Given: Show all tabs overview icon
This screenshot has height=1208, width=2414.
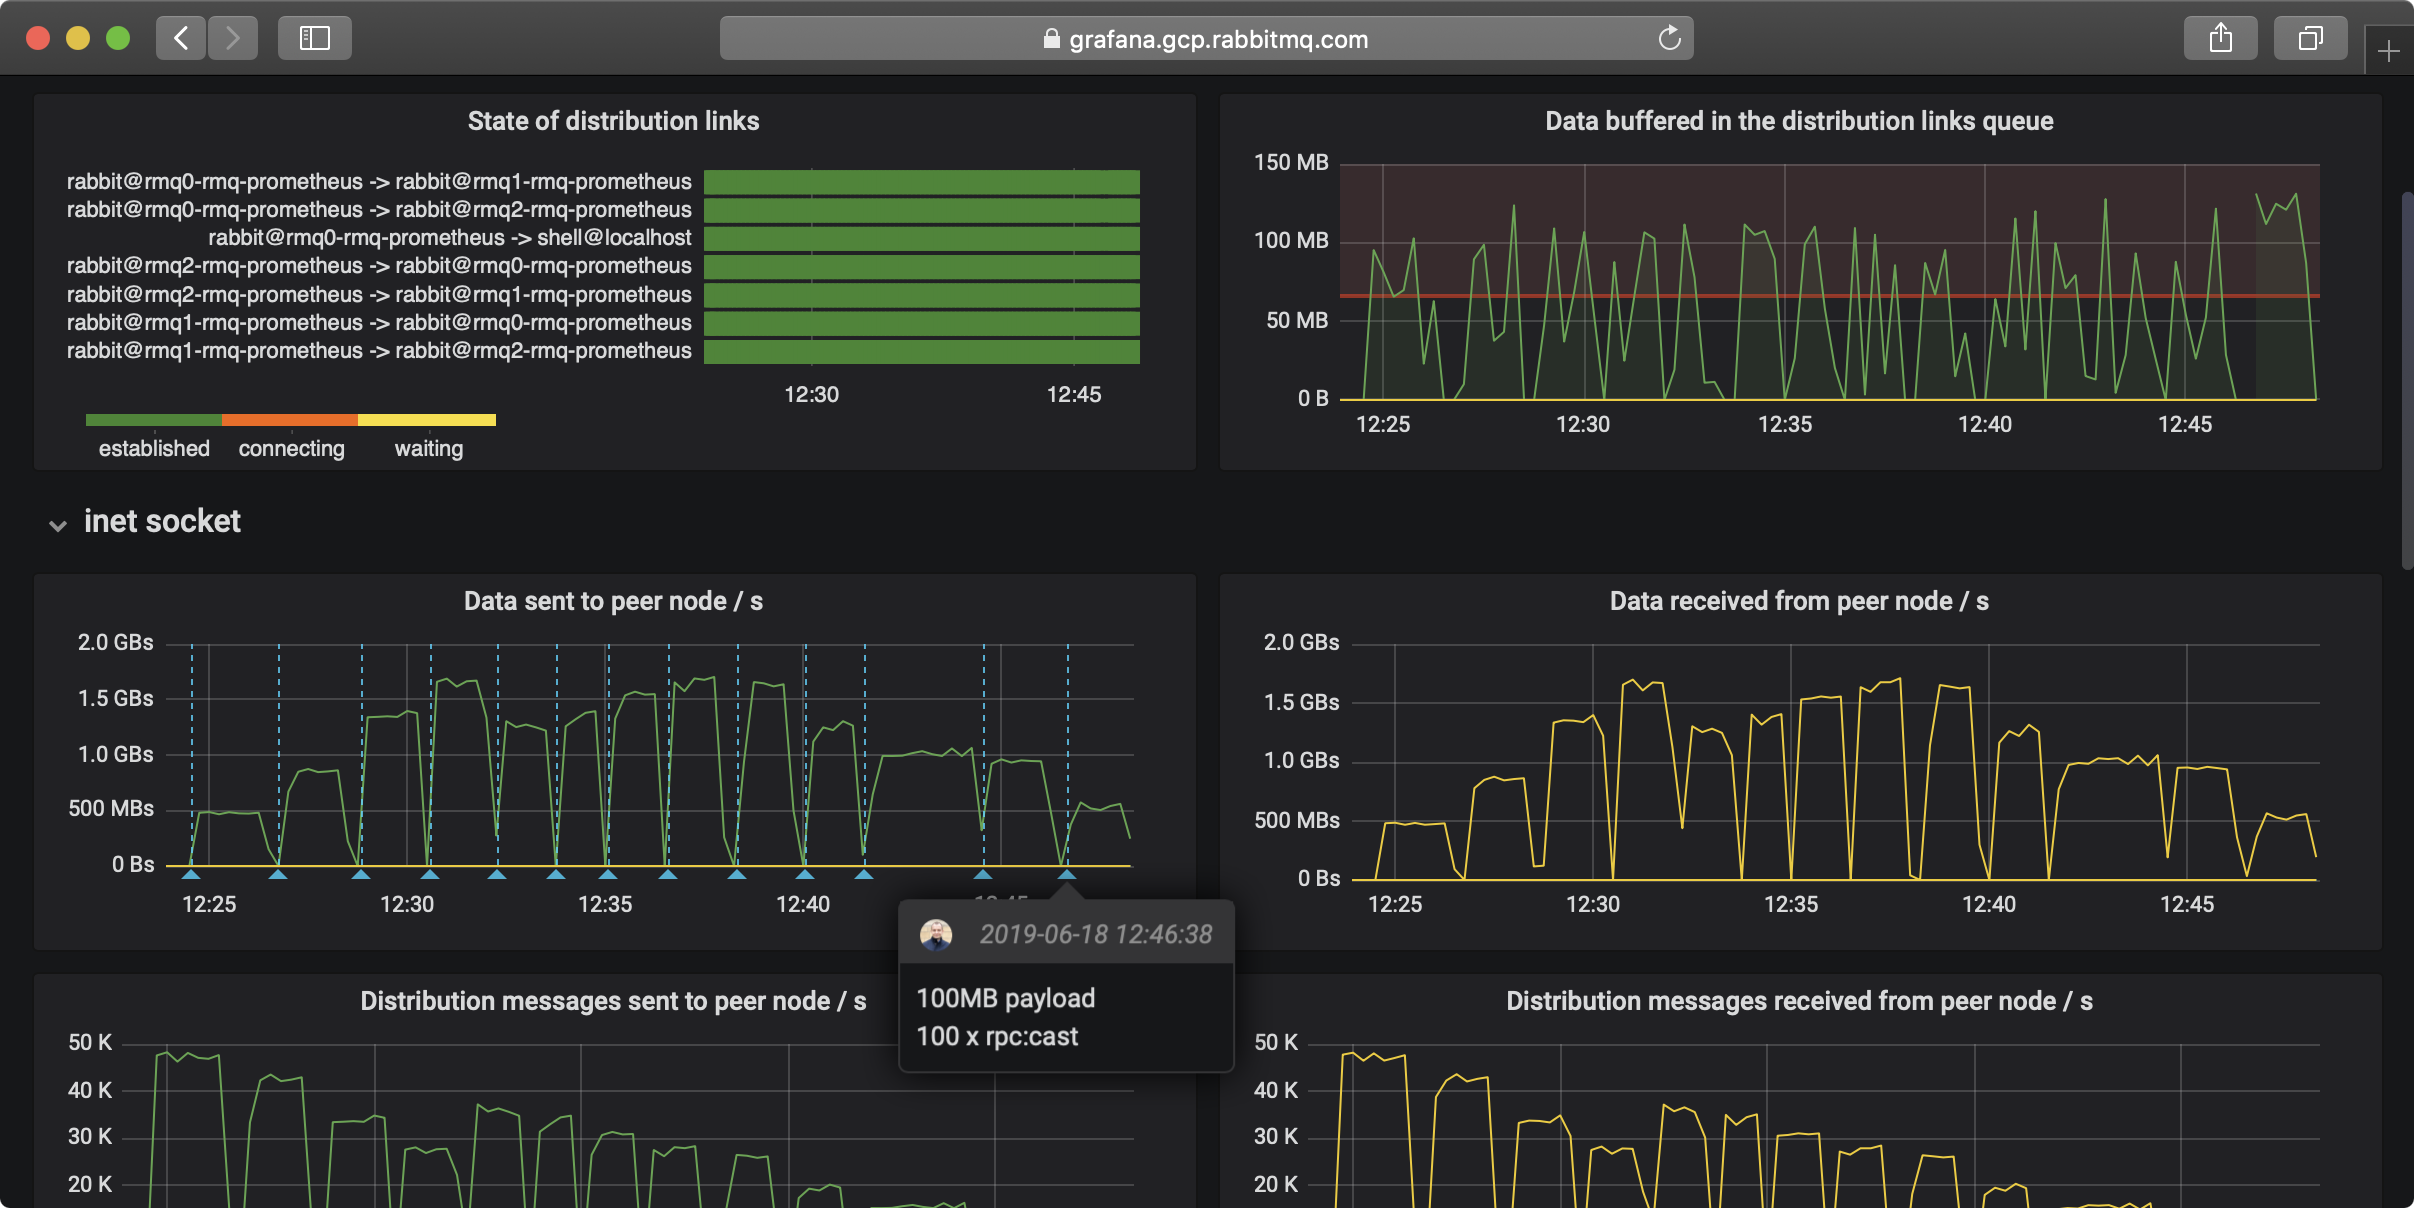Looking at the screenshot, I should pyautogui.click(x=2310, y=38).
